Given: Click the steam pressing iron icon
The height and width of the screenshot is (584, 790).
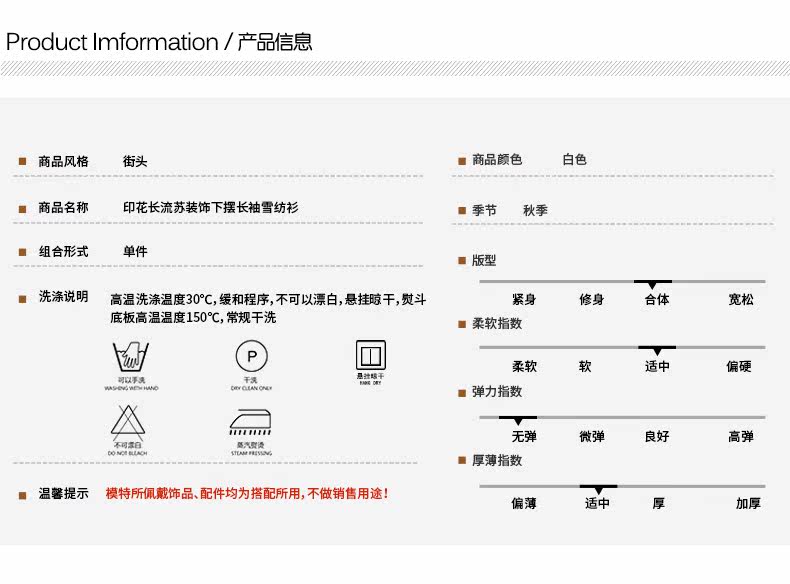Looking at the screenshot, I should (250, 422).
